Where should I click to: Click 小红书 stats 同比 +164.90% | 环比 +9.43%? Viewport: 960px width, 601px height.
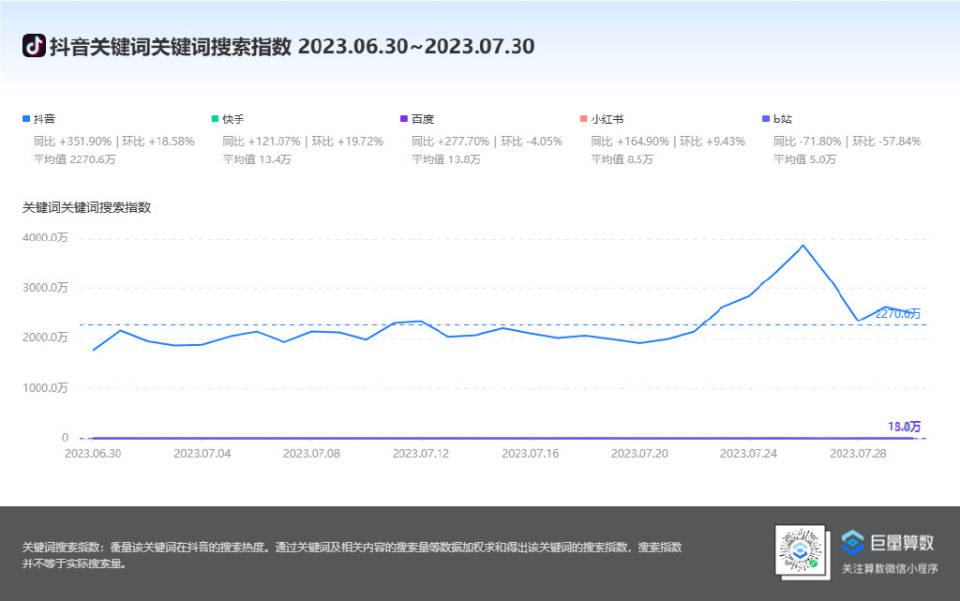[x=668, y=141]
